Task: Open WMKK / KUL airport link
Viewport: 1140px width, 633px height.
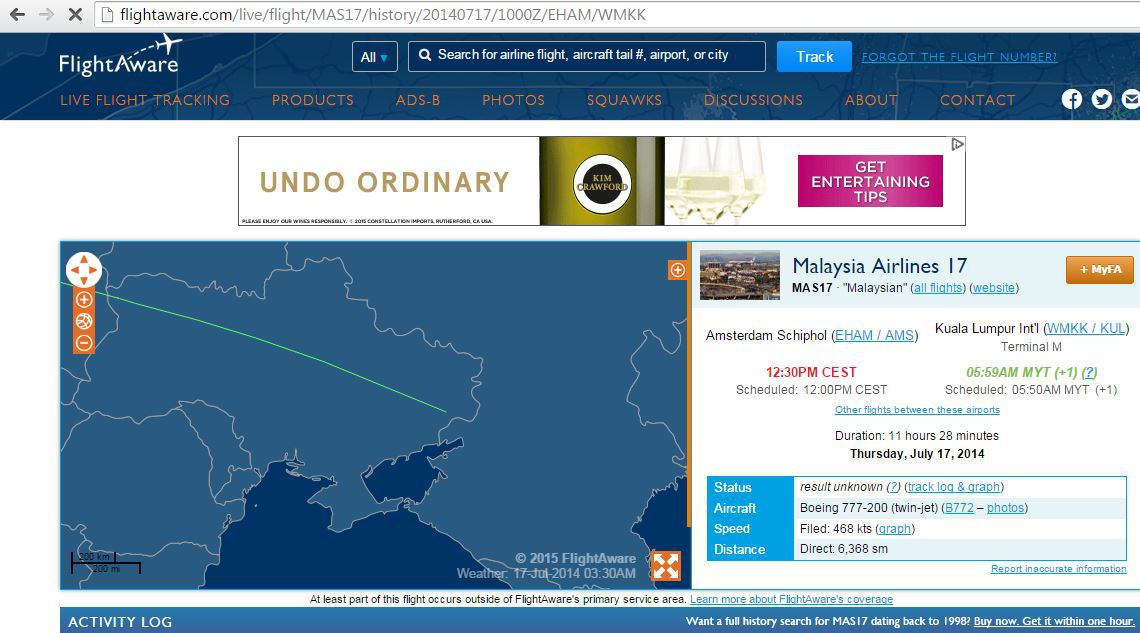Action: click(1086, 328)
